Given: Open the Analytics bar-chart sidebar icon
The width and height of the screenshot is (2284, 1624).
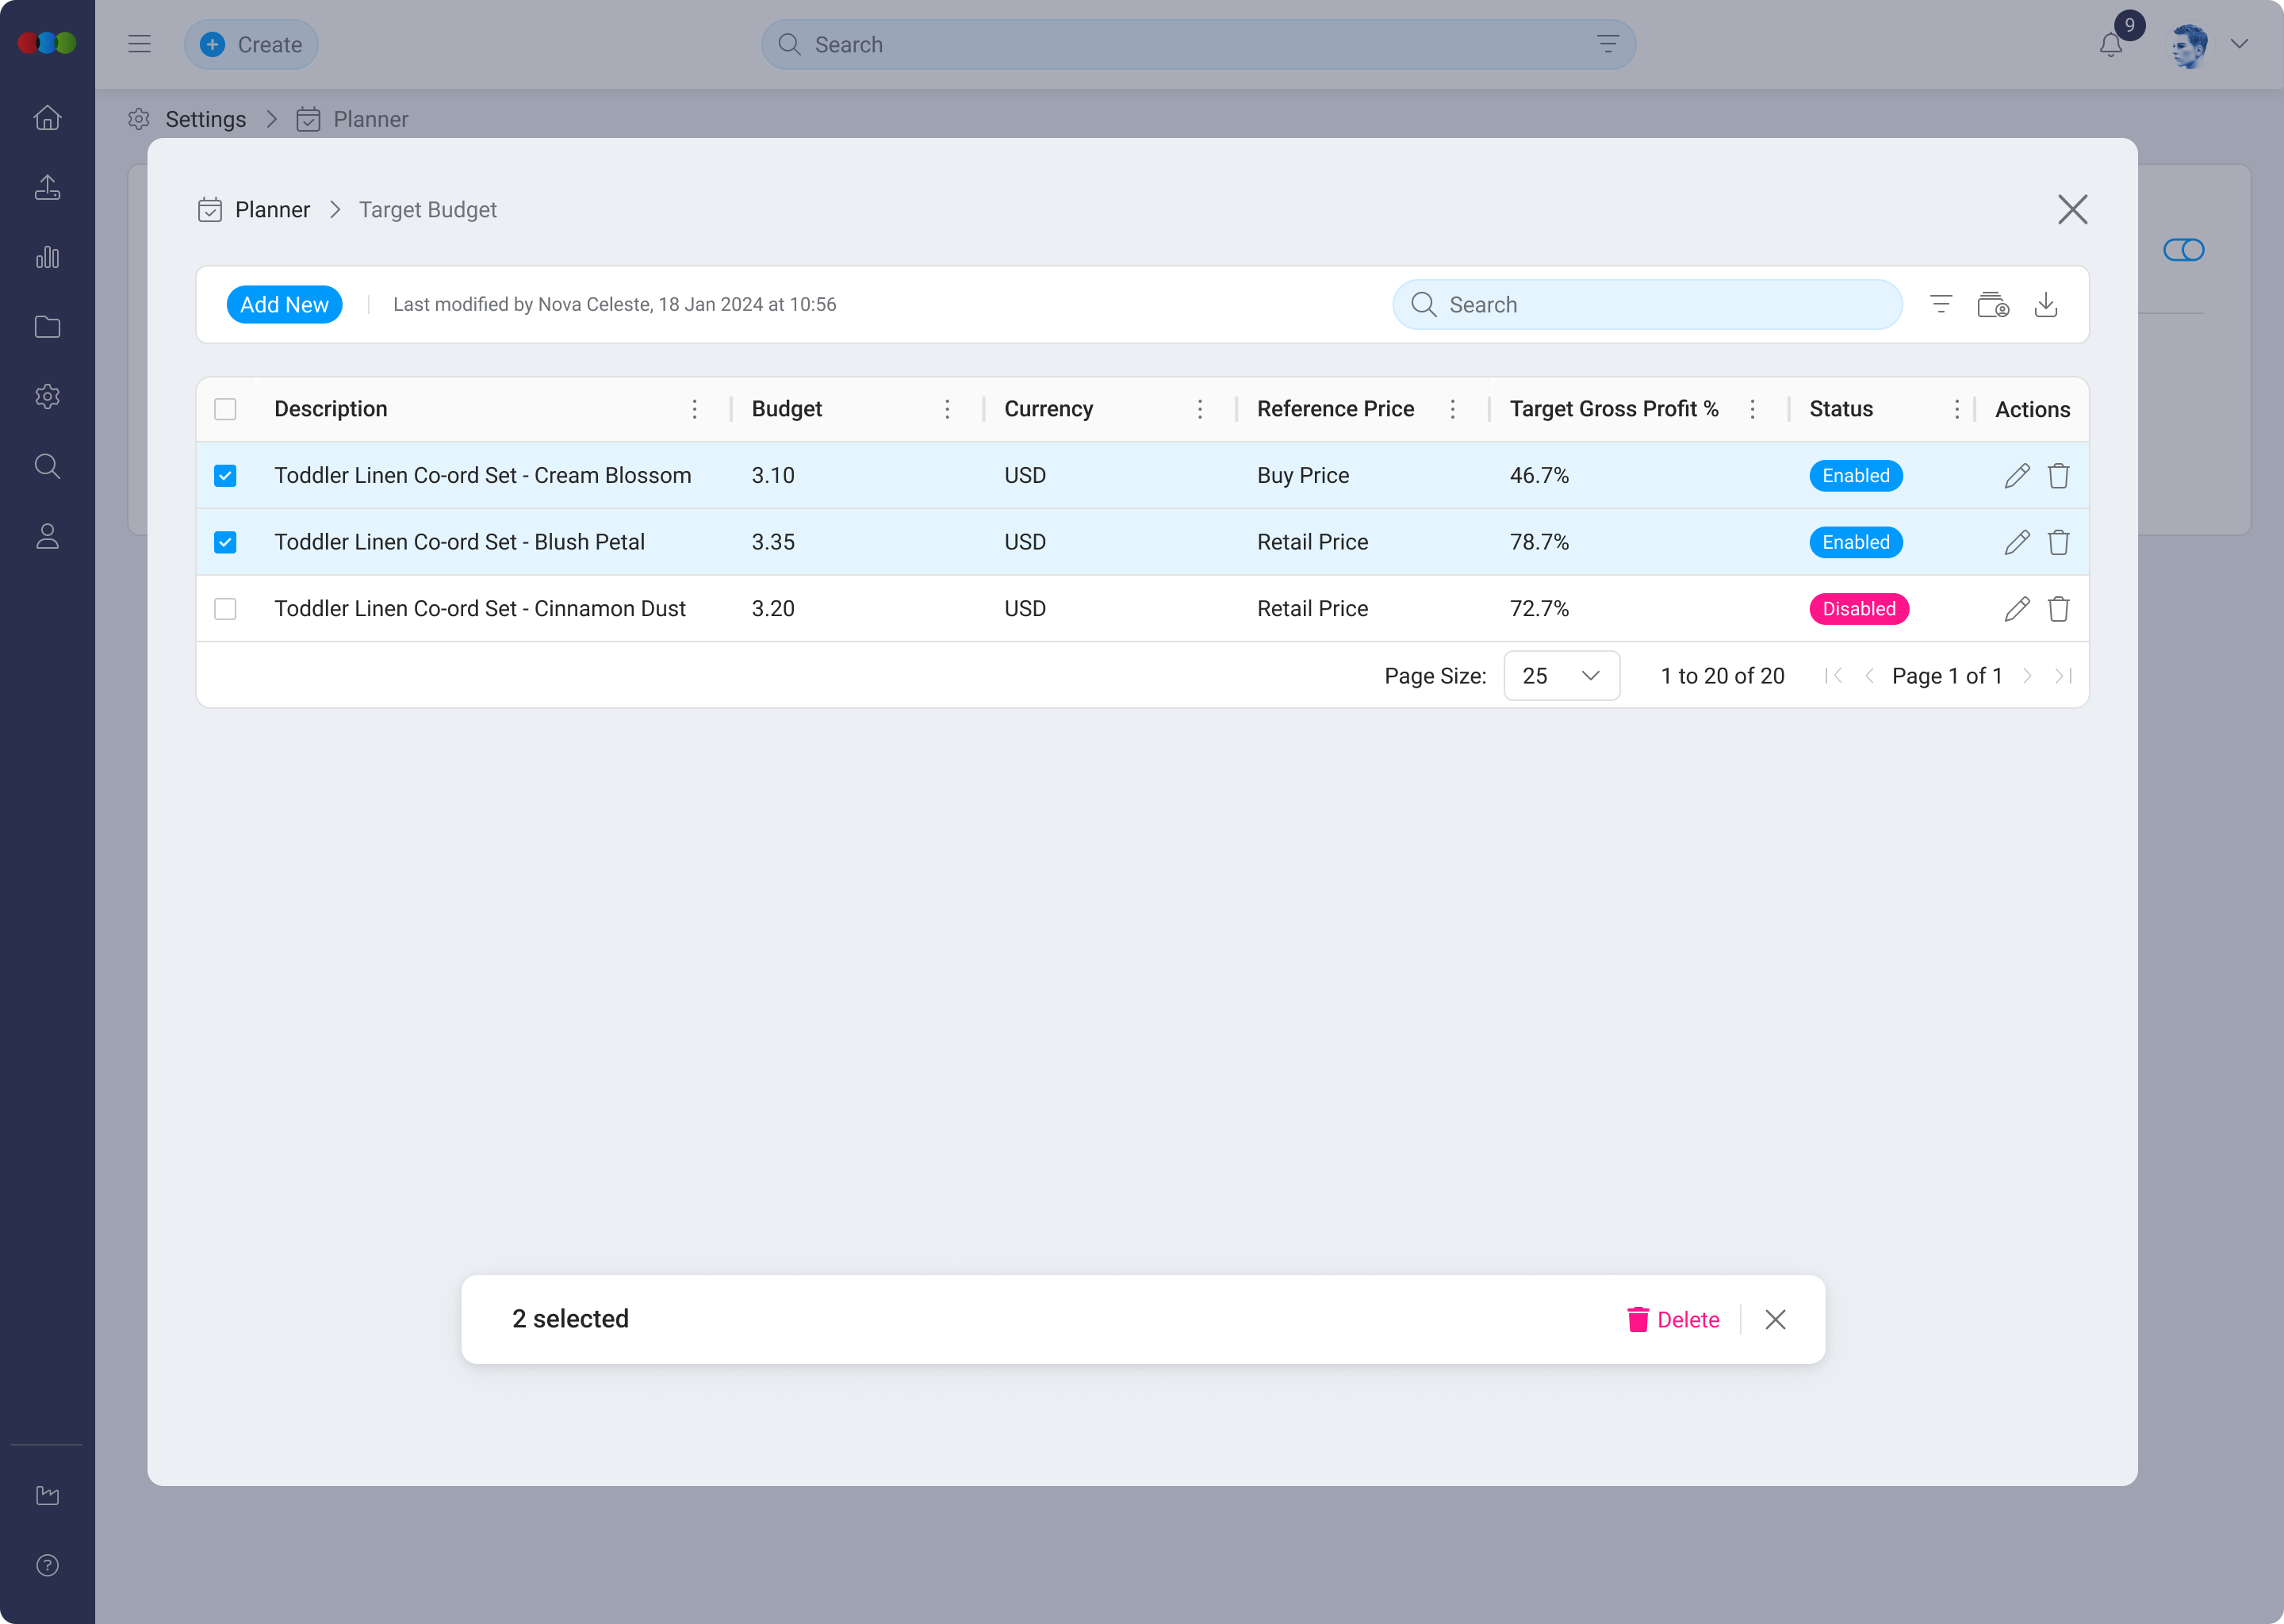Looking at the screenshot, I should pyautogui.click(x=47, y=257).
